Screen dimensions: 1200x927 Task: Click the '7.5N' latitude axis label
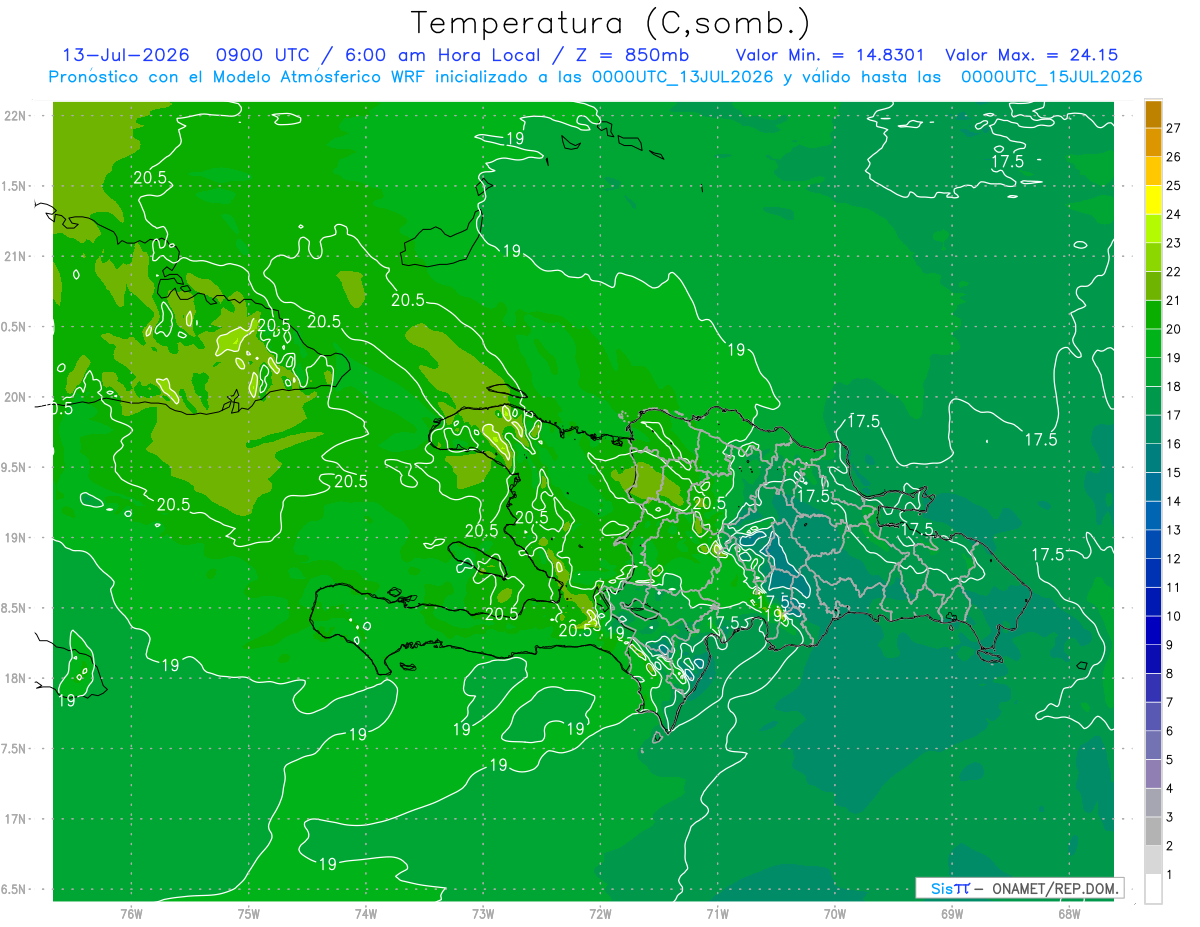[14, 749]
